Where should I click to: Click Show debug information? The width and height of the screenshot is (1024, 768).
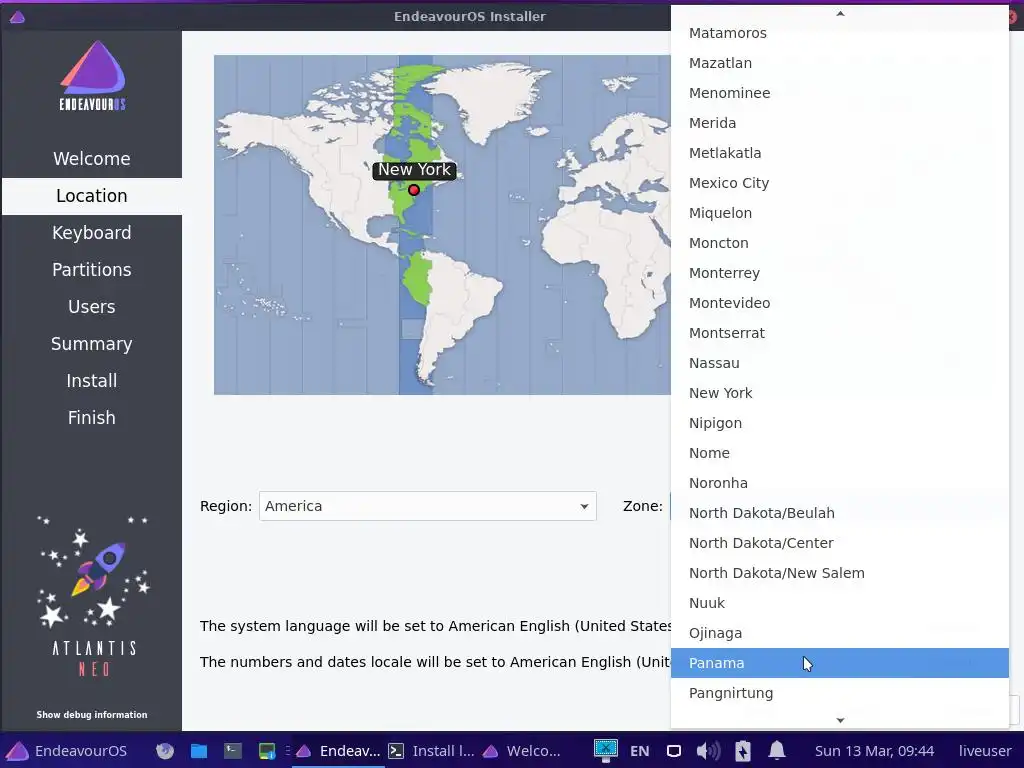91,714
